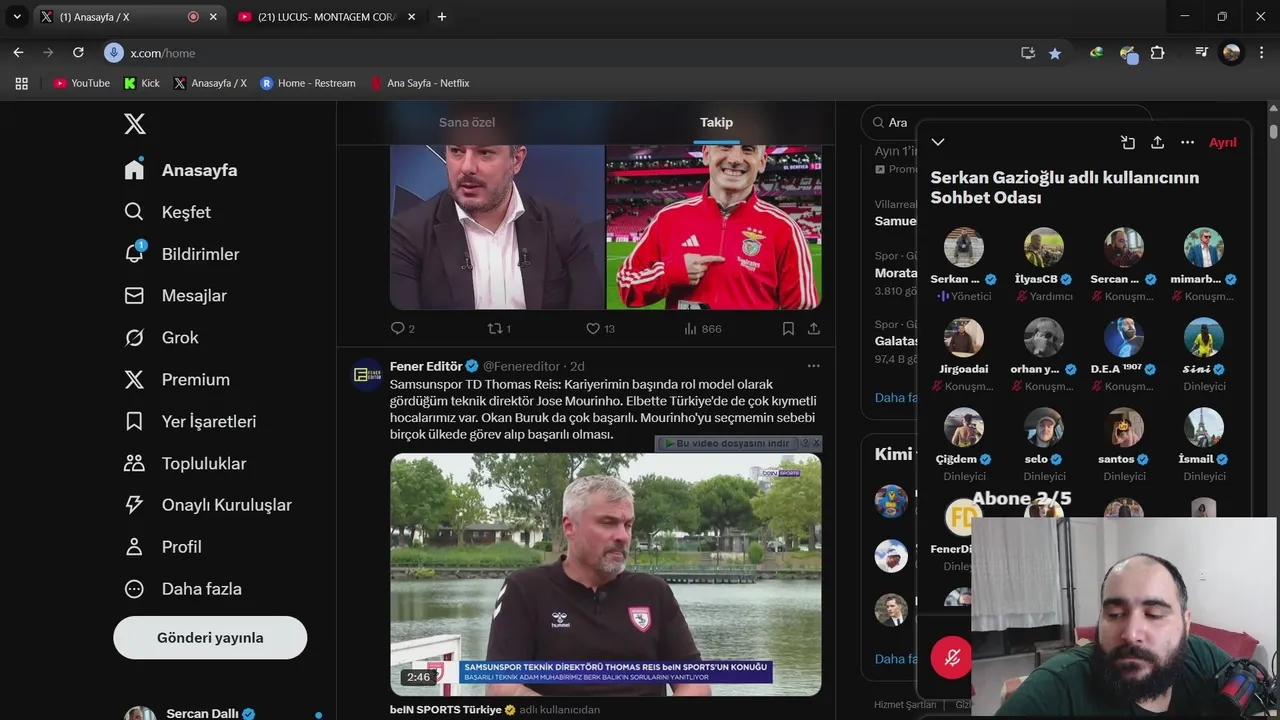
Task: Open more options on Fener Editör post
Action: click(814, 366)
